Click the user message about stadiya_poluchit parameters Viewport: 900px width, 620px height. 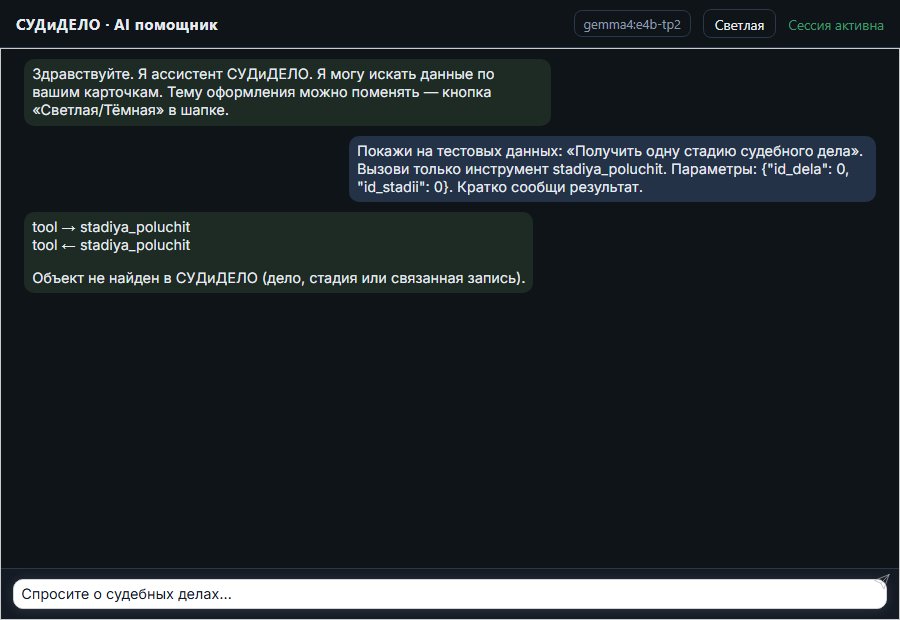click(x=612, y=169)
